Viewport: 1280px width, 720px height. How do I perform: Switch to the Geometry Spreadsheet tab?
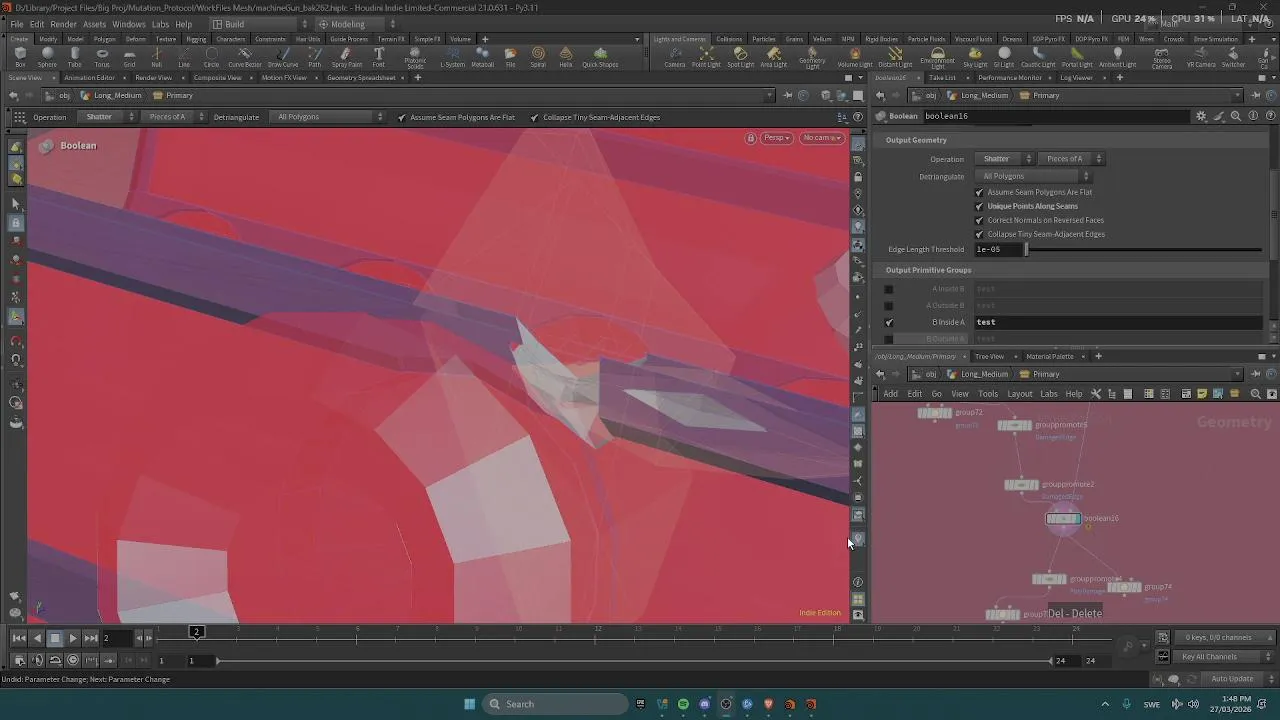(361, 77)
